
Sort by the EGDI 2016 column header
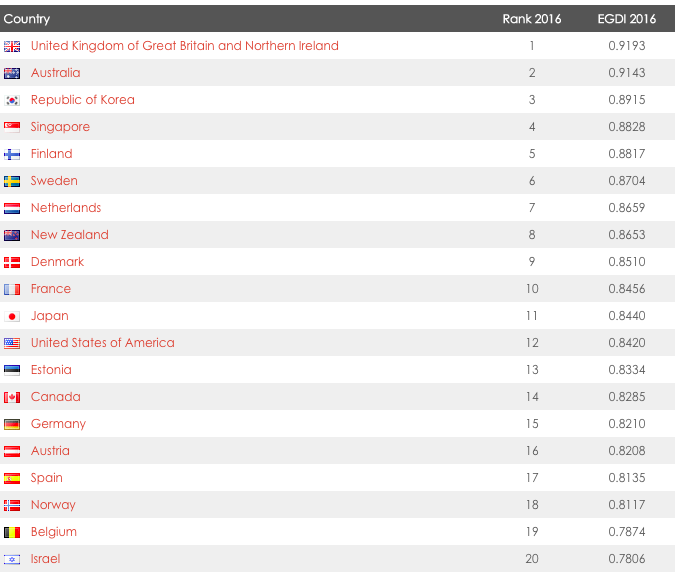pyautogui.click(x=626, y=19)
